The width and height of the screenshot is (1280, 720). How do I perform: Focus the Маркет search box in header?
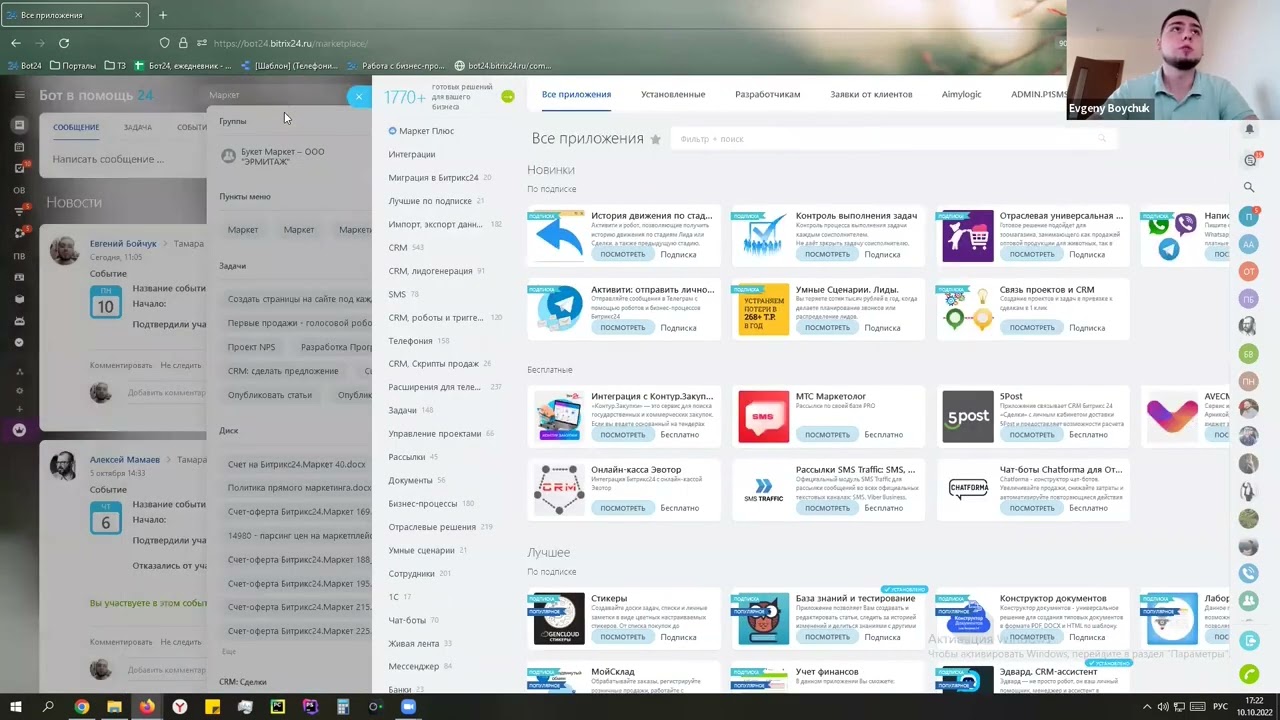pyautogui.click(x=279, y=95)
